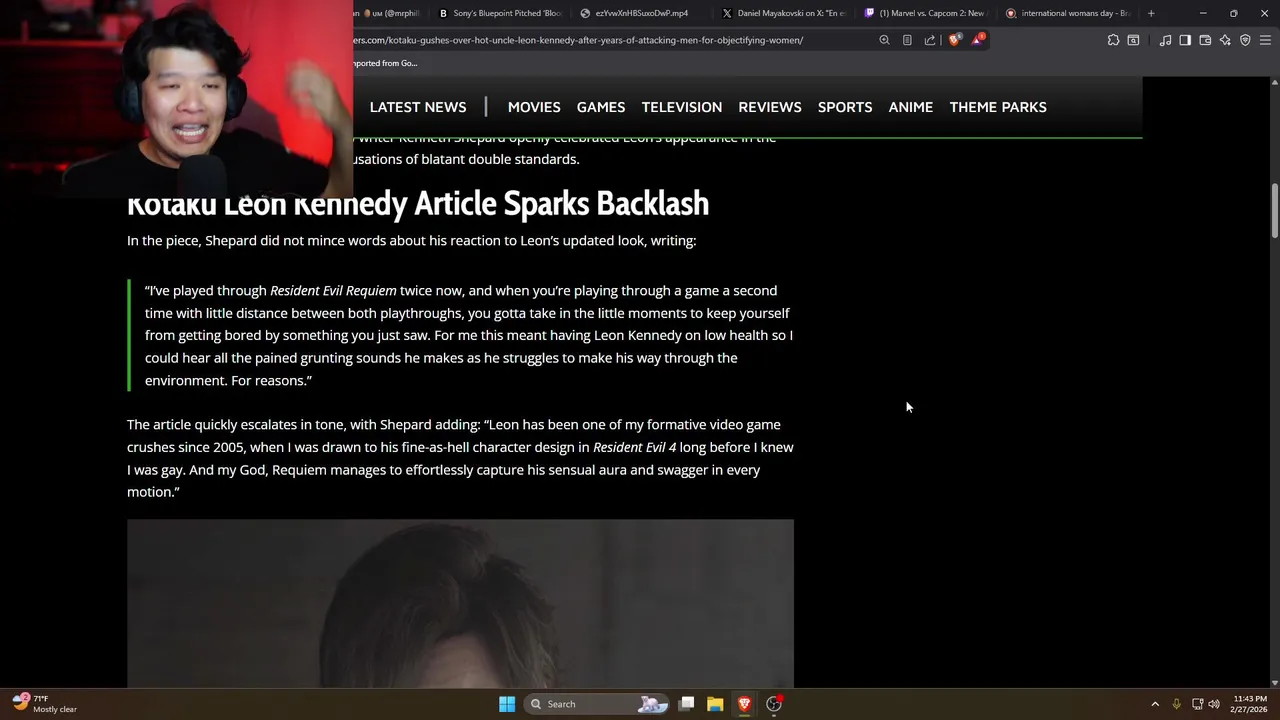
Task: Open the Windows Start button
Action: [507, 704]
